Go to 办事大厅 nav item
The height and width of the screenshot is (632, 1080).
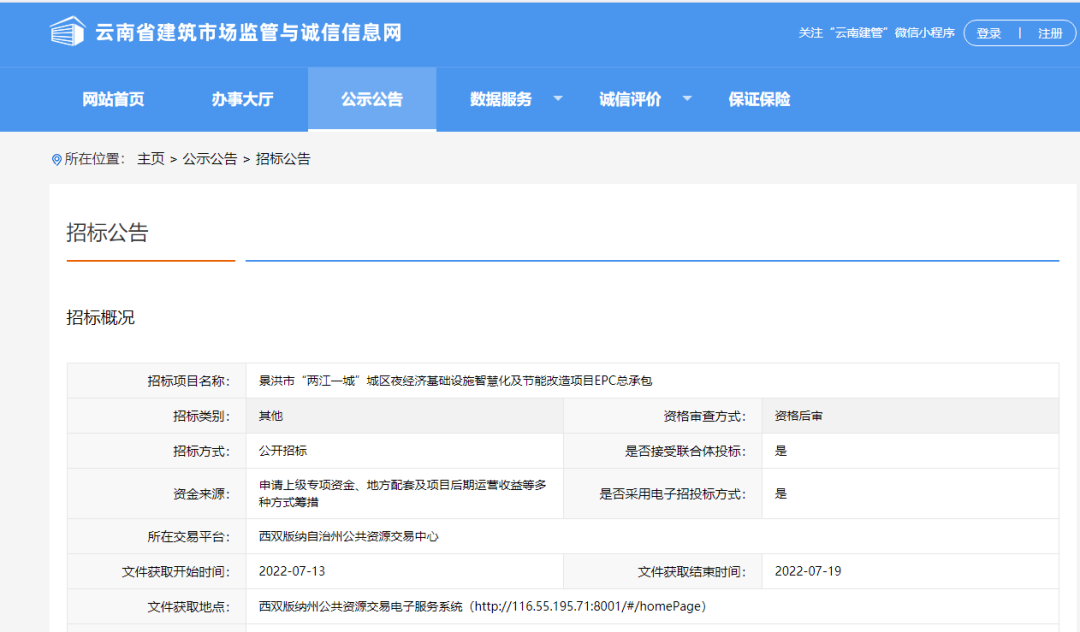(242, 99)
